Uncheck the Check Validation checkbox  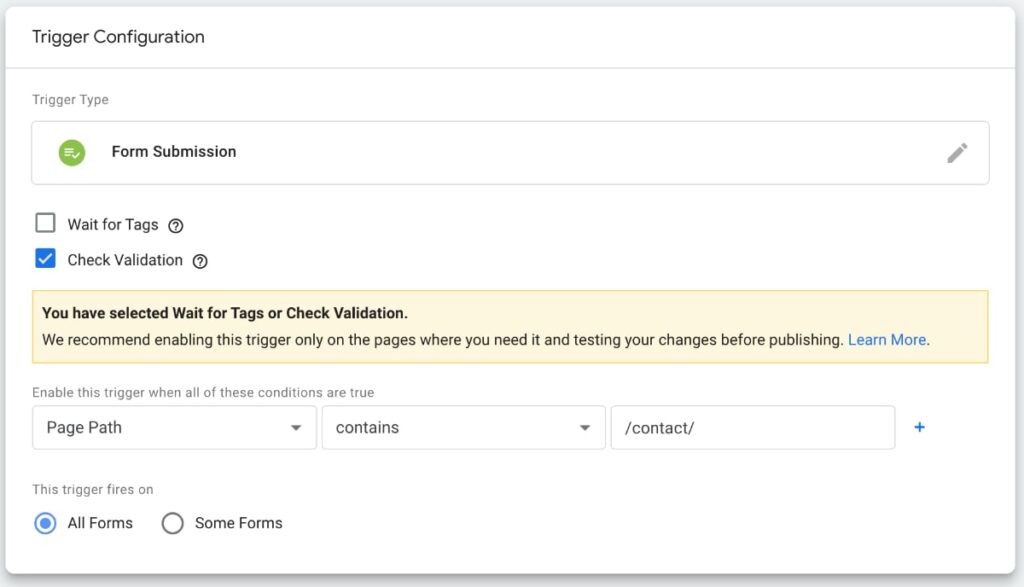[45, 258]
